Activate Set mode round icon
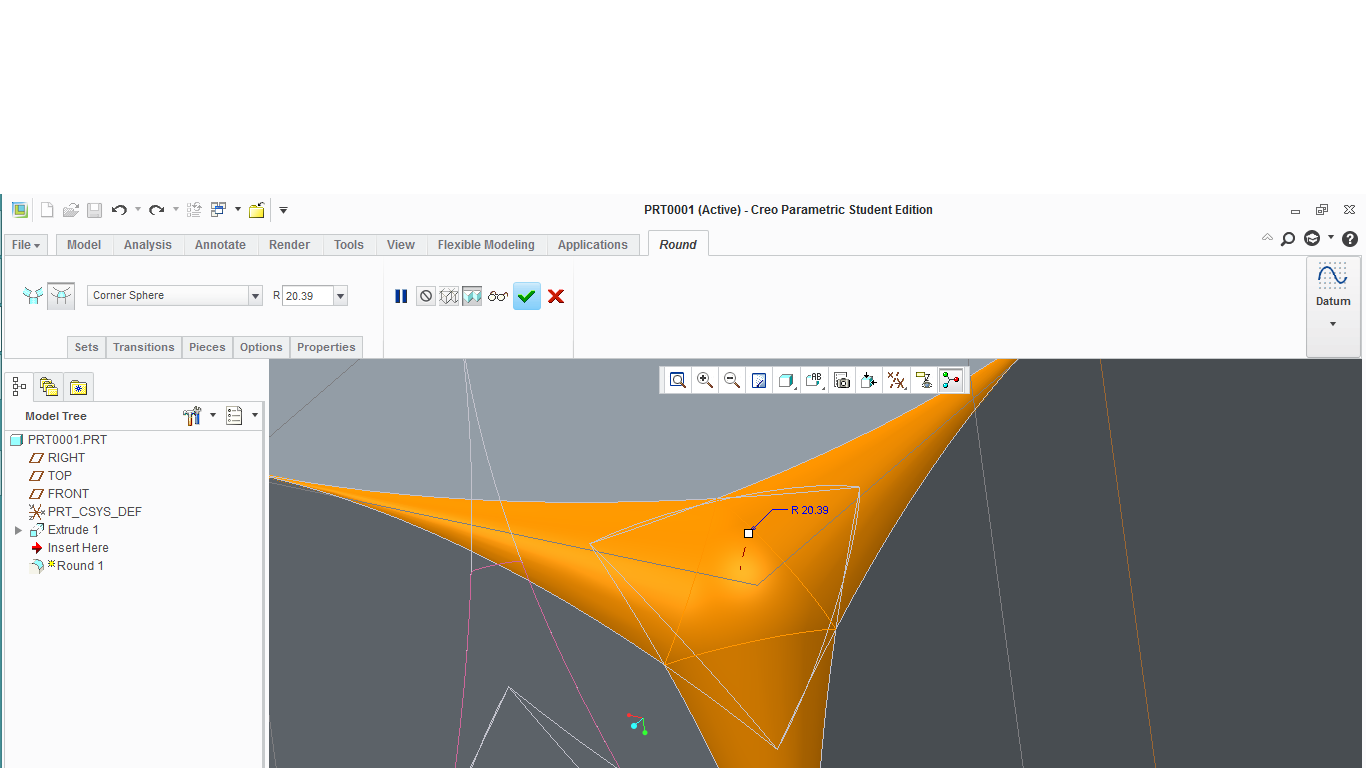This screenshot has height=768, width=1366. pyautogui.click(x=33, y=296)
